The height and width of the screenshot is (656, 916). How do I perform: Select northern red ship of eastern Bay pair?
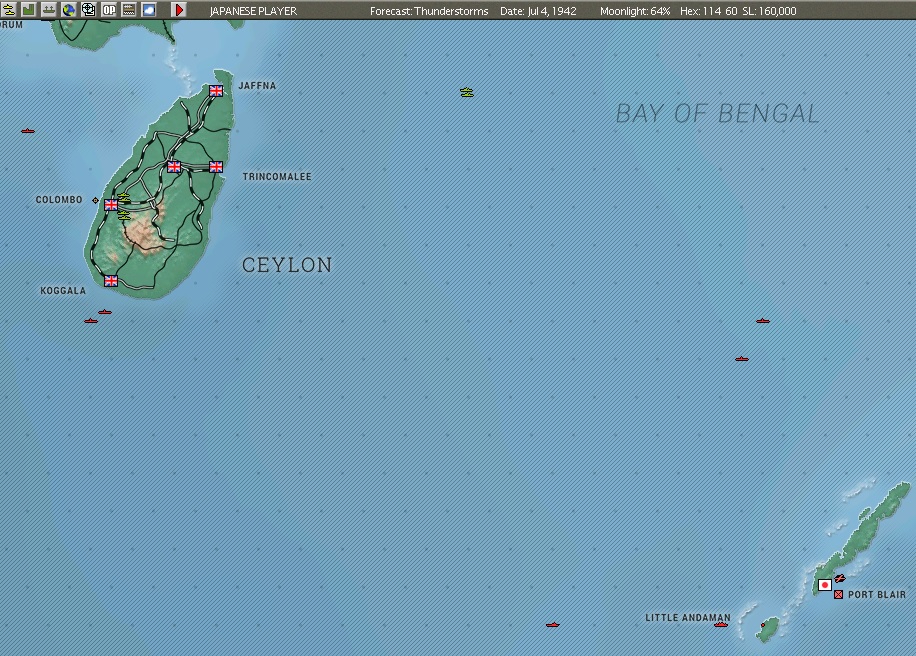coord(763,321)
